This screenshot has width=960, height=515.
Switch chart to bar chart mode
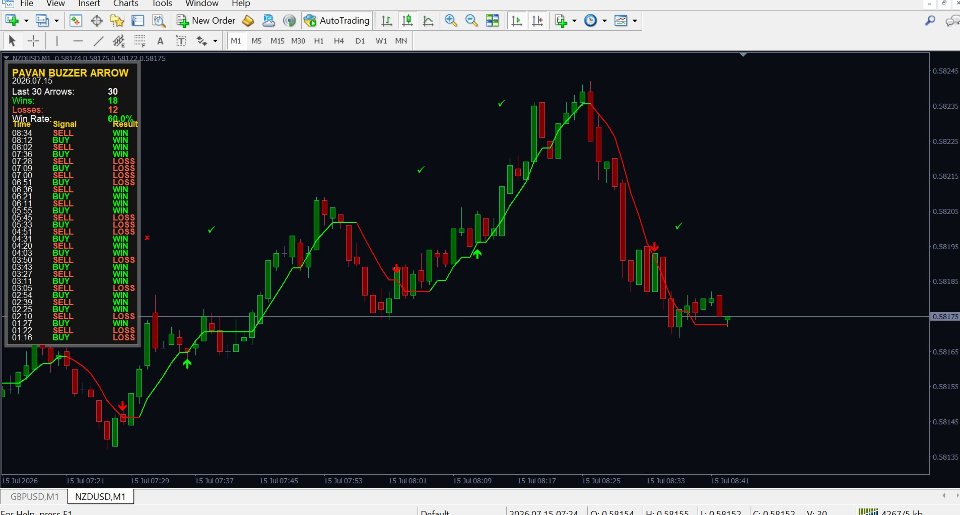click(386, 20)
